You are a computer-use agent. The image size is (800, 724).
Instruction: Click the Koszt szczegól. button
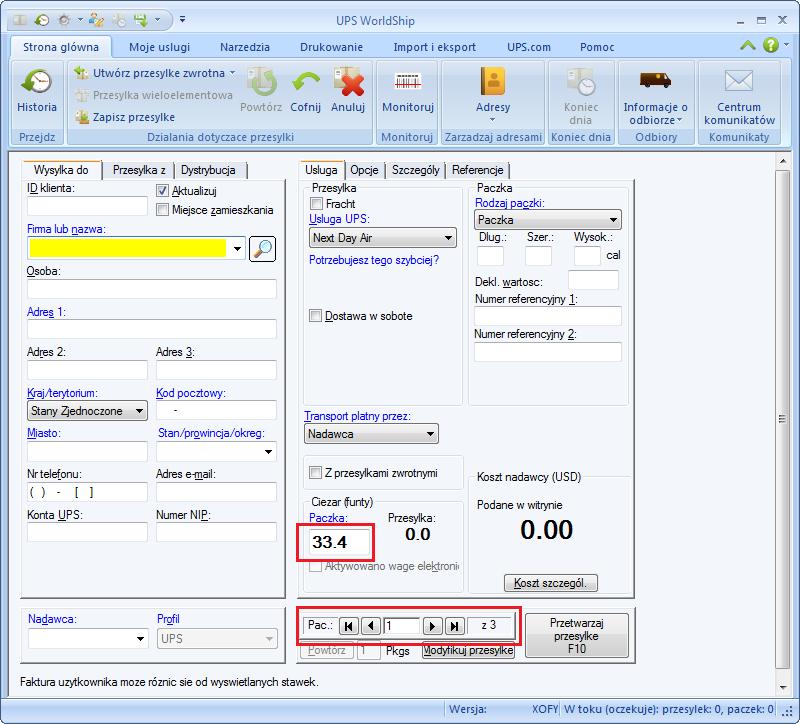(551, 583)
